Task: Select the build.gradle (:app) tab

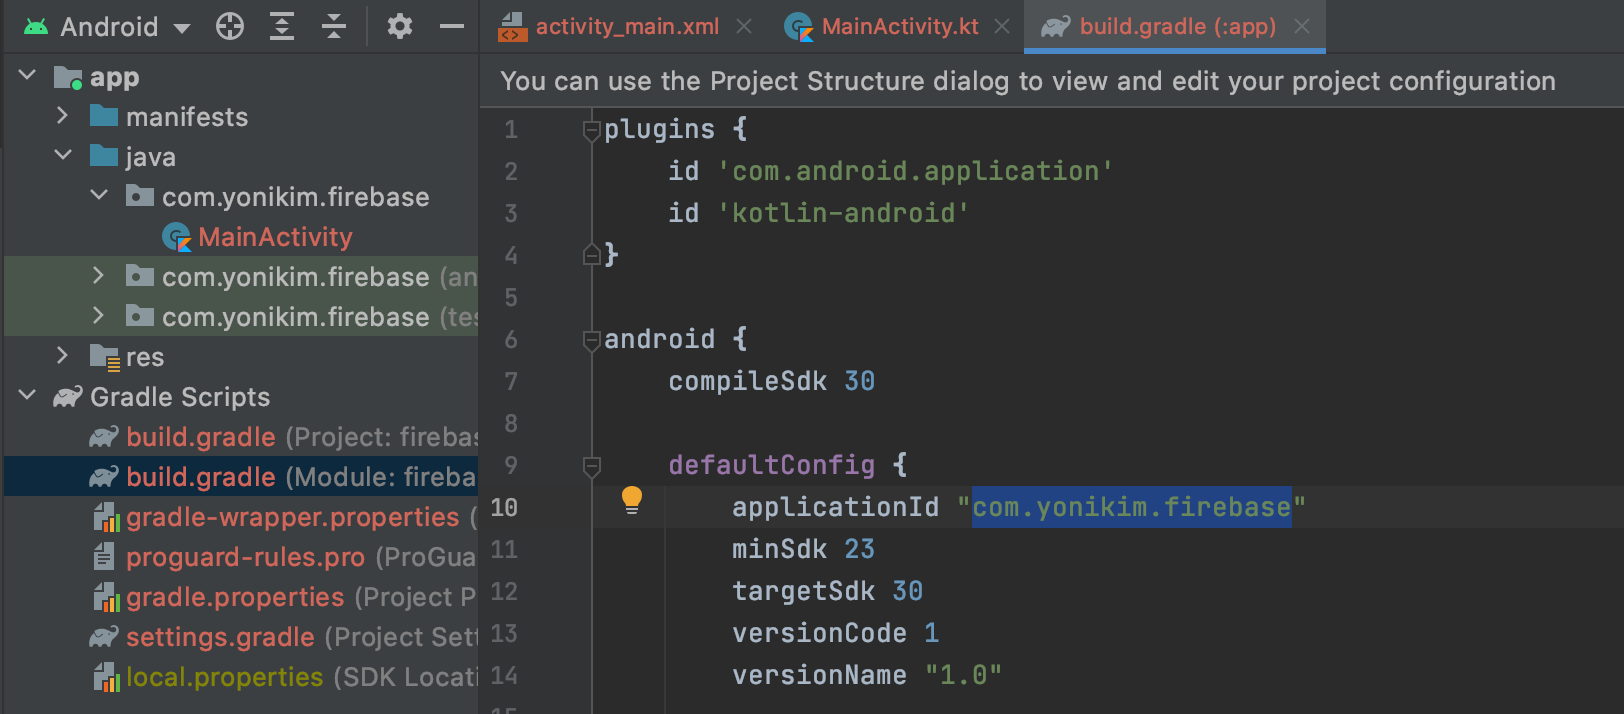Action: pos(1177,27)
